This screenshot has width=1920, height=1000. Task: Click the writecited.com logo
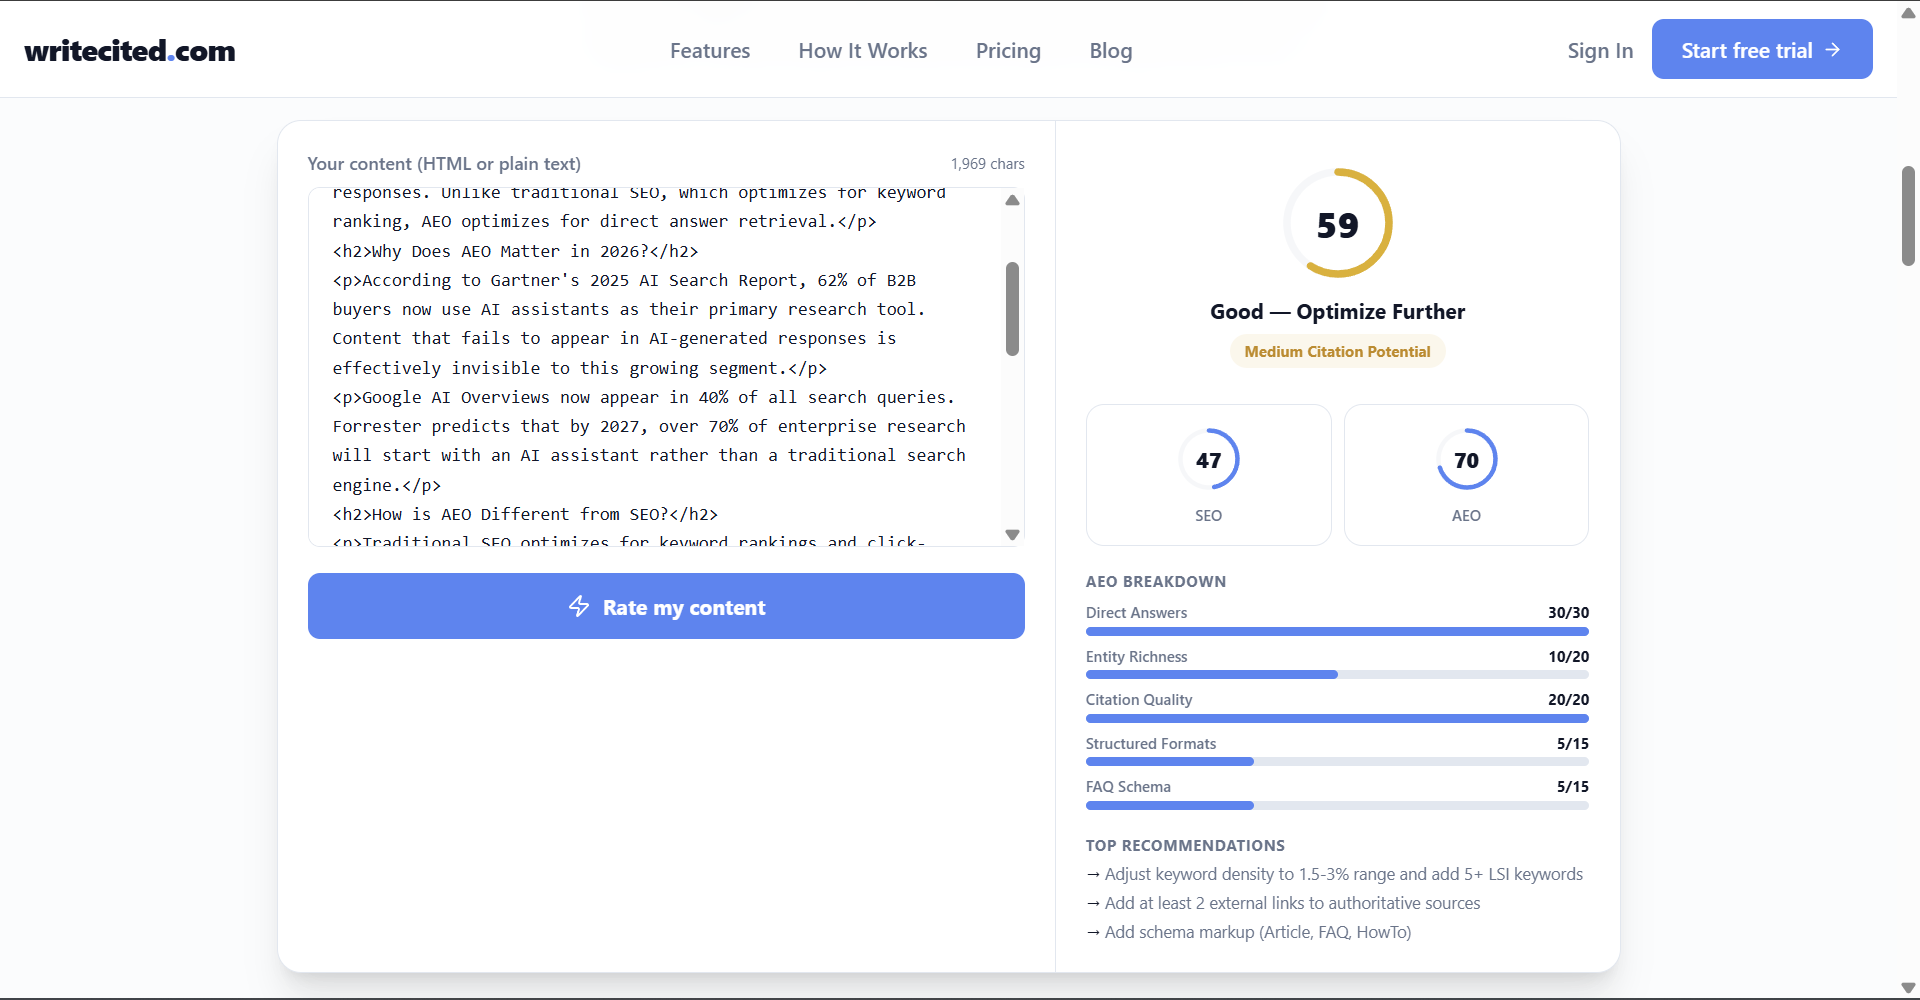click(130, 51)
